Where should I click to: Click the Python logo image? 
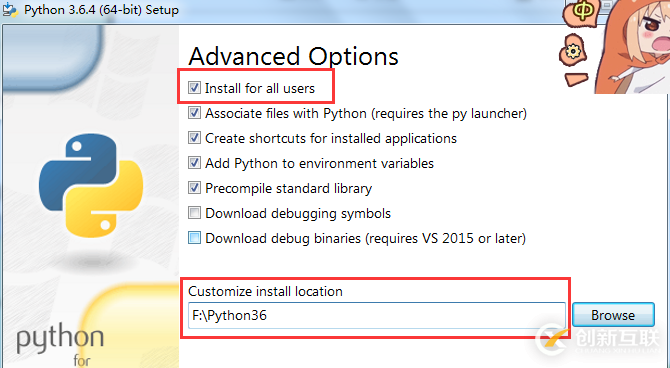(91, 185)
